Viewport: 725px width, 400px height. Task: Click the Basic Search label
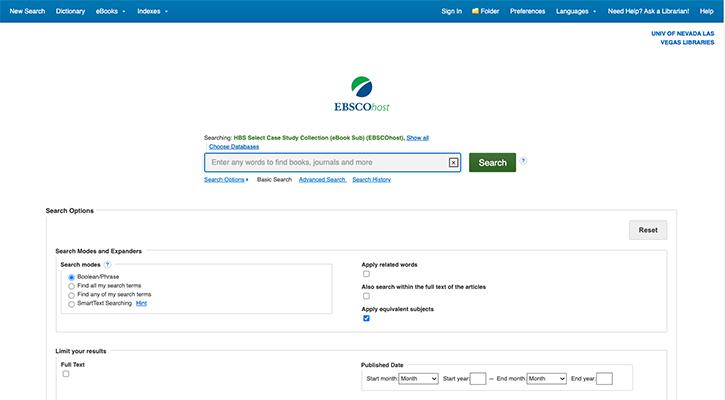[274, 179]
